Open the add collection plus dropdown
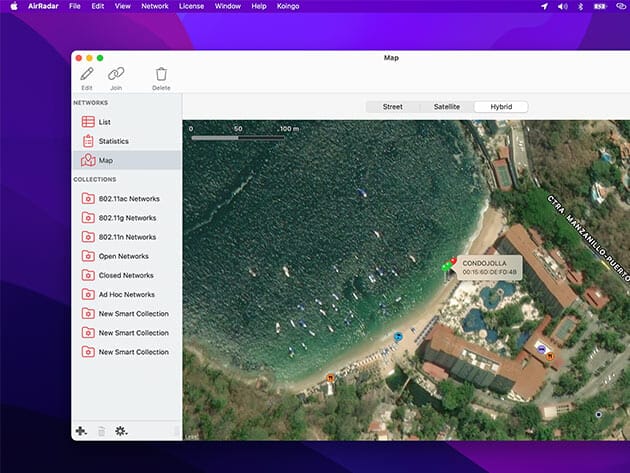Screen dimensions: 630x473 [81, 431]
